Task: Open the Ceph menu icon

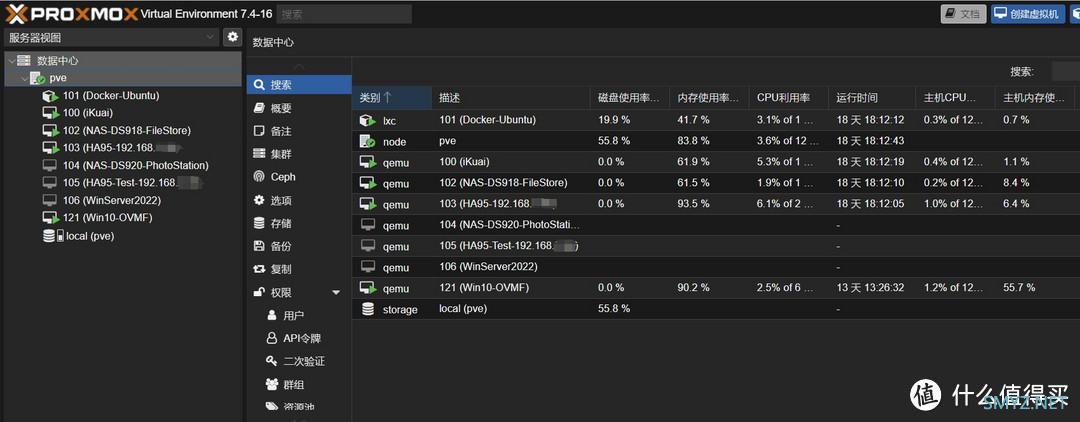Action: click(259, 177)
